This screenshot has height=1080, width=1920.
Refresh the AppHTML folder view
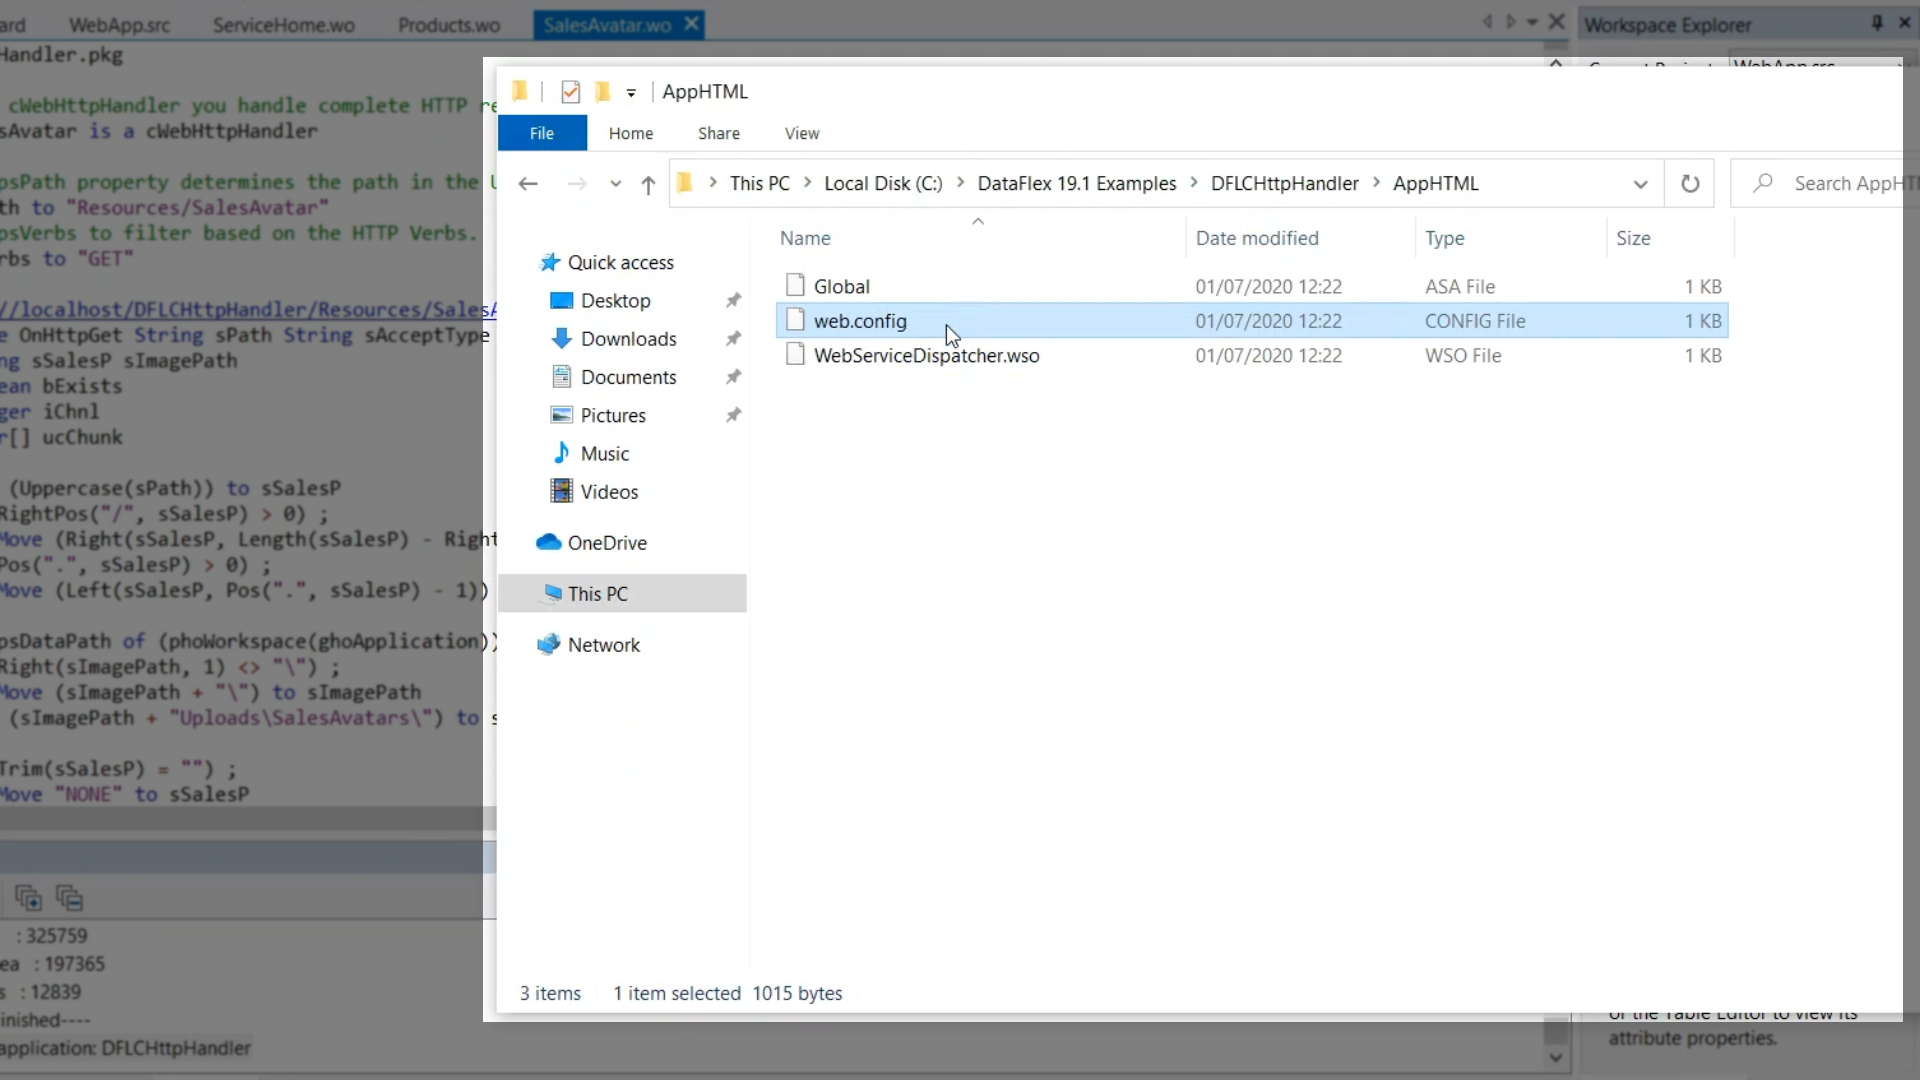[1689, 184]
